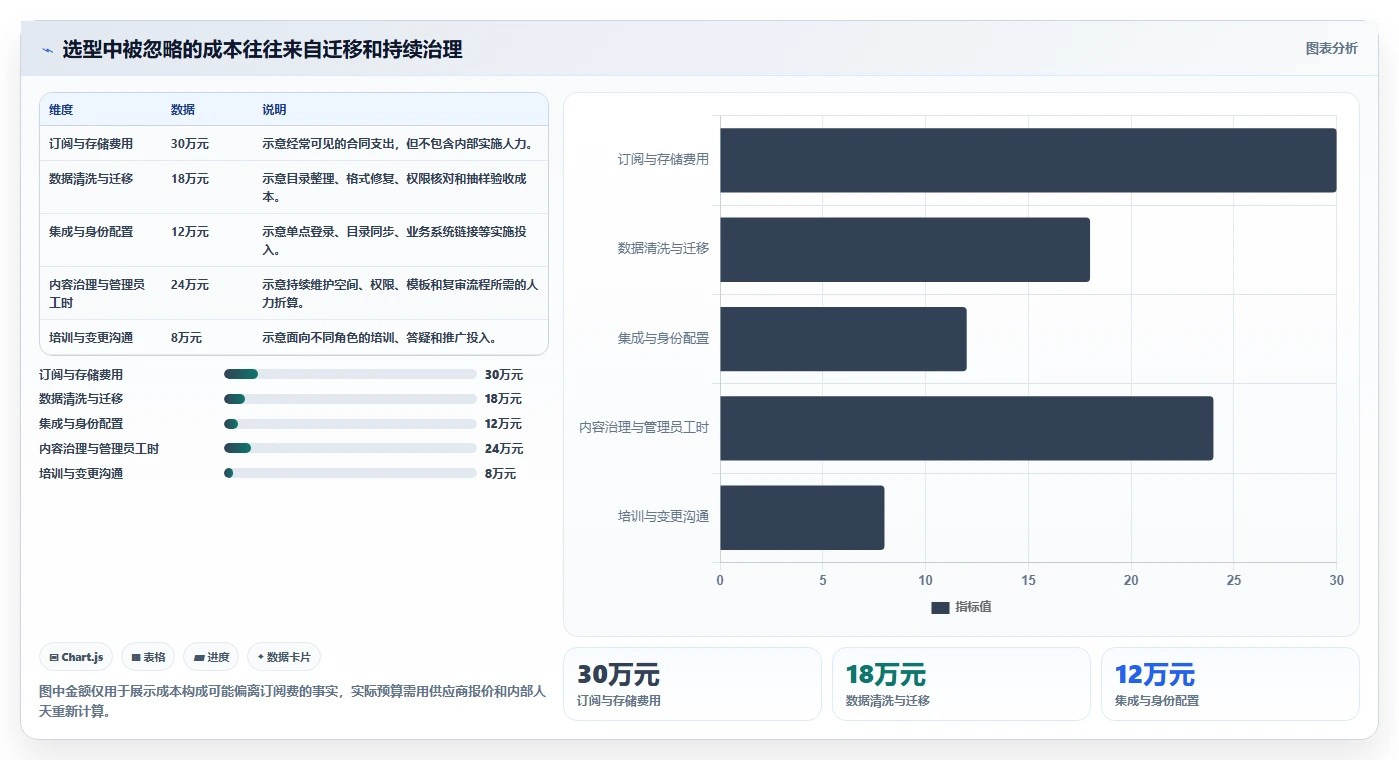Click the description starting 示意持续维护空间

[x=400, y=294]
